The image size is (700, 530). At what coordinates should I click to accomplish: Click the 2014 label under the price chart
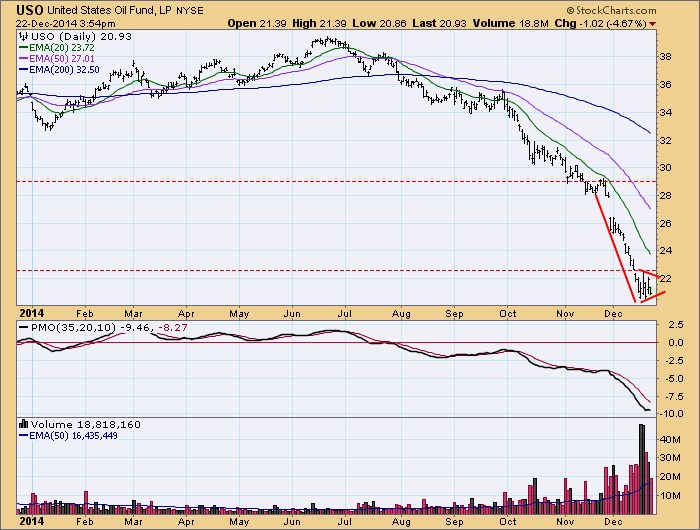click(32, 313)
